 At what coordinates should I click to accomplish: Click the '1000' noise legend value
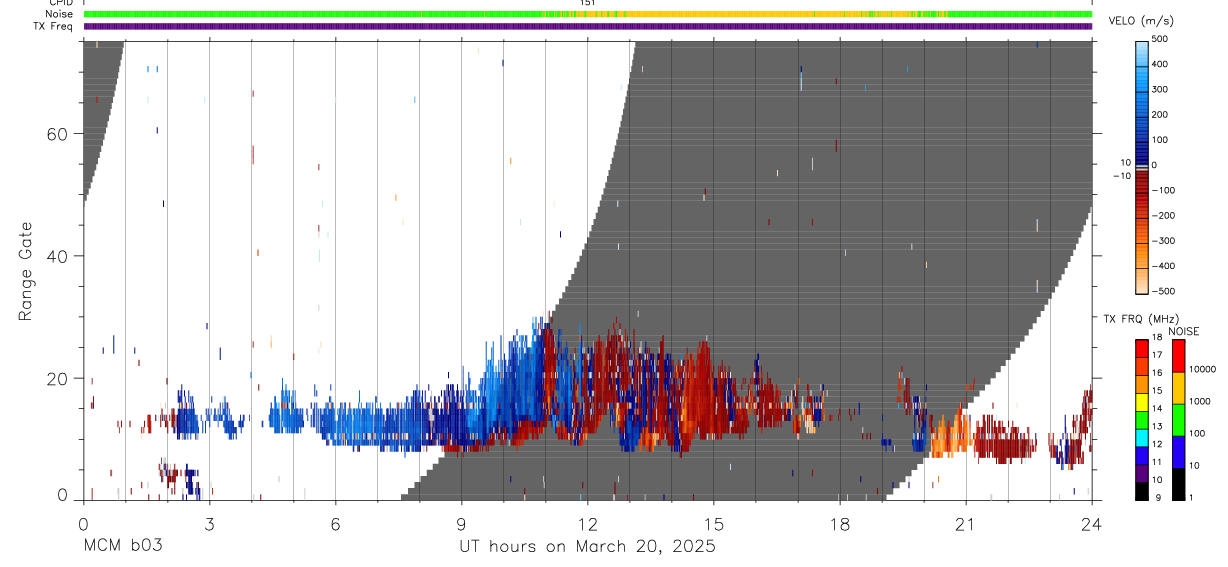(1200, 401)
